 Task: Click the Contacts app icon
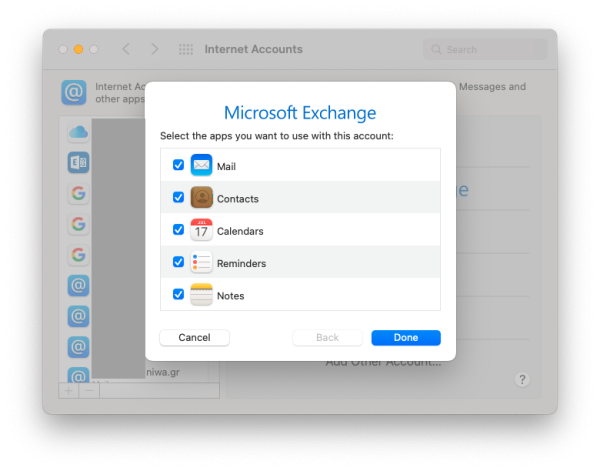tap(201, 197)
